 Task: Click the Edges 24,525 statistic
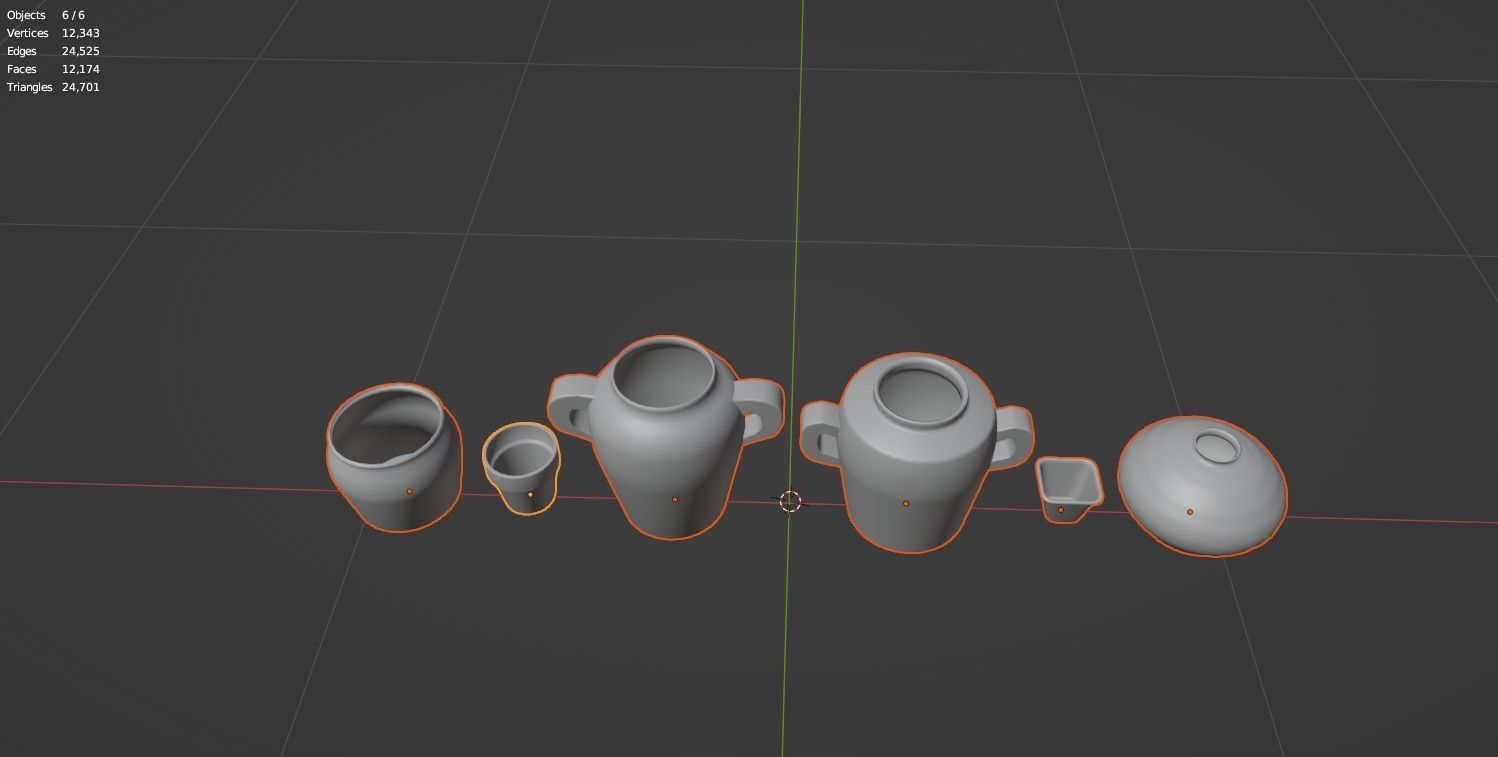[53, 51]
